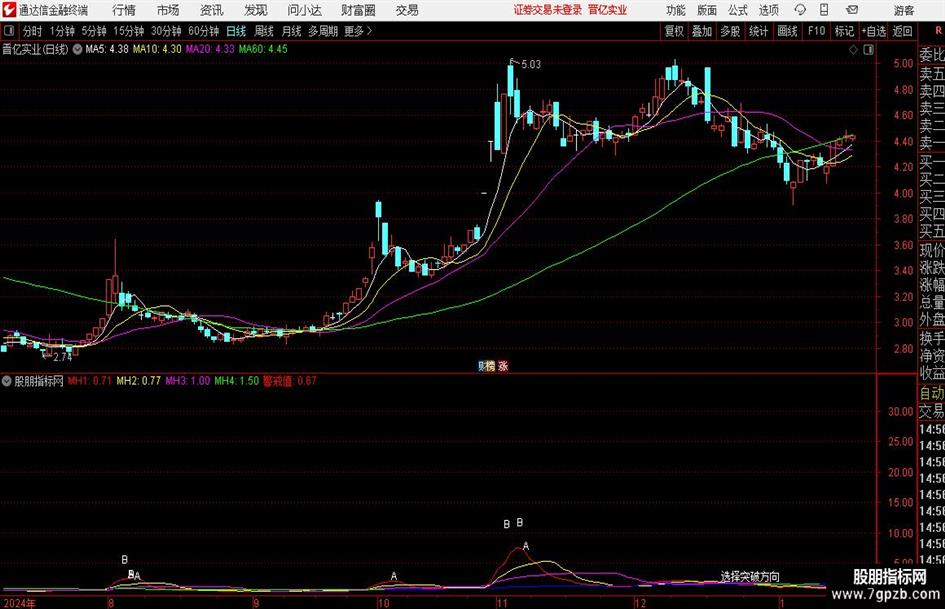
Task: Click the 多股 multi-stock button
Action: tap(730, 31)
